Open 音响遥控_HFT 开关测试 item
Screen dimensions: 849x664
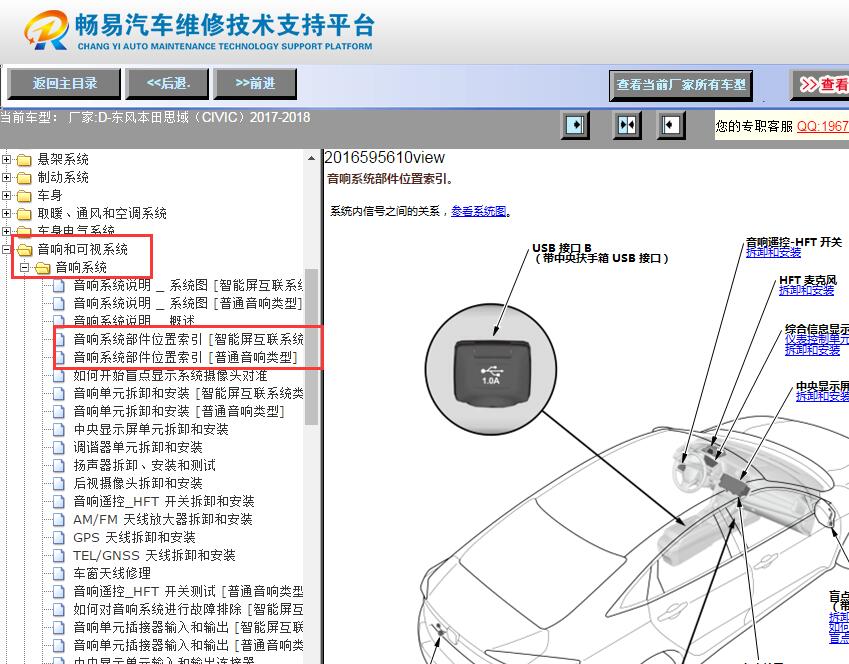click(x=188, y=591)
